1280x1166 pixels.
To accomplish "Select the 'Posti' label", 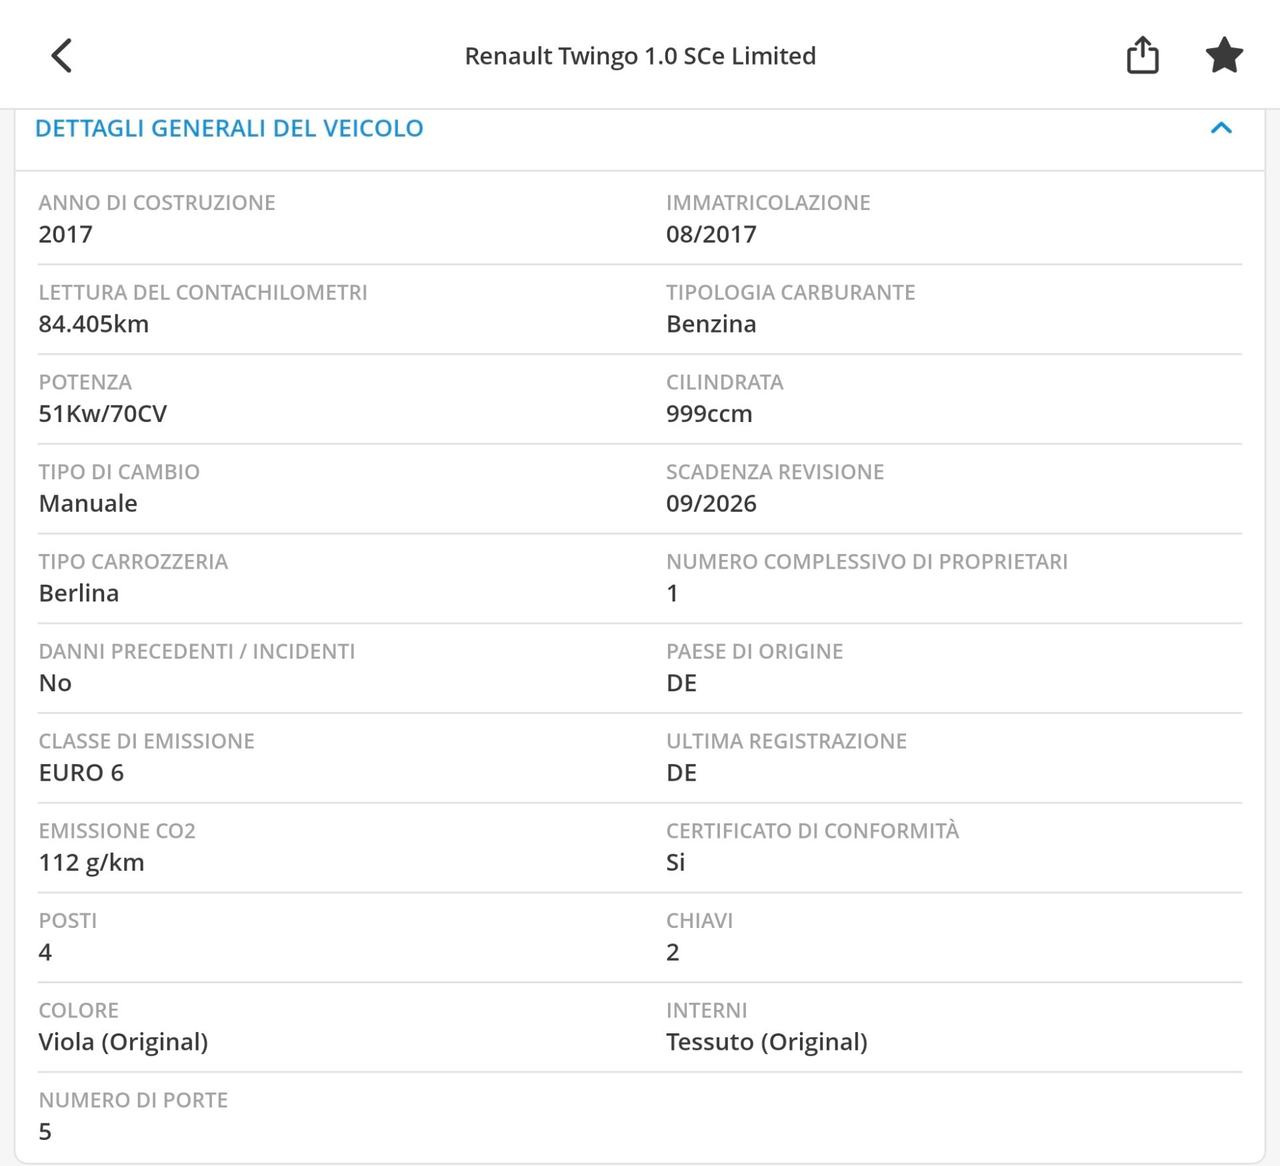I will pos(68,920).
